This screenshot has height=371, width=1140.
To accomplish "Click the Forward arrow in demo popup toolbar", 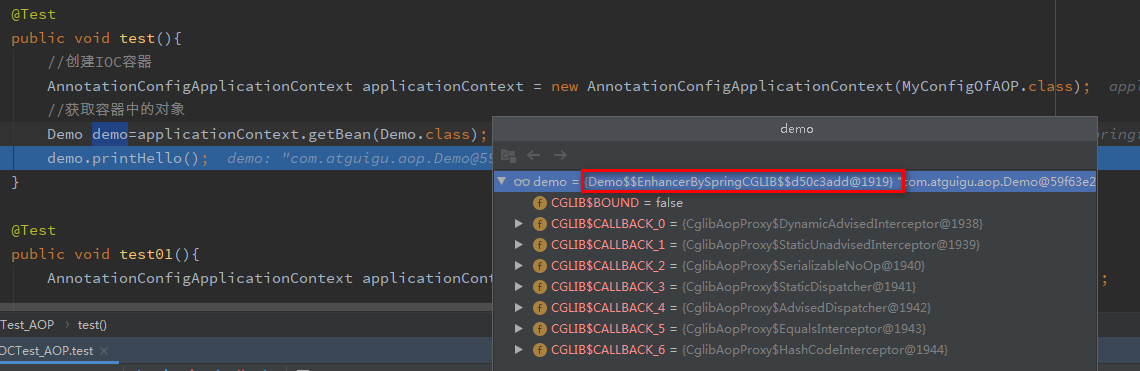I will click(x=560, y=155).
